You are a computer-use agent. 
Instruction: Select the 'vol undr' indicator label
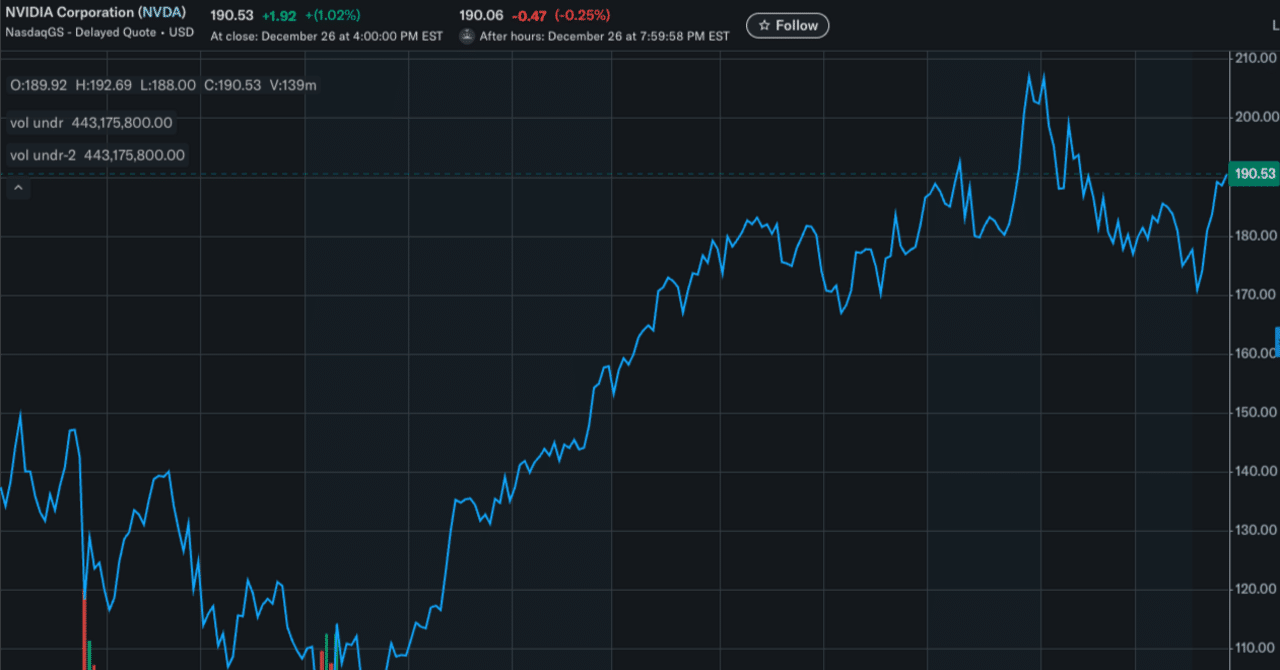(37, 123)
